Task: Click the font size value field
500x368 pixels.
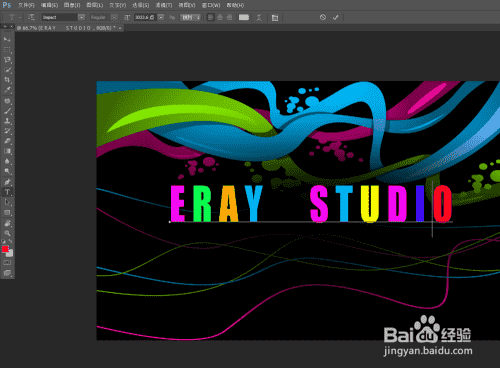Action: coord(145,17)
